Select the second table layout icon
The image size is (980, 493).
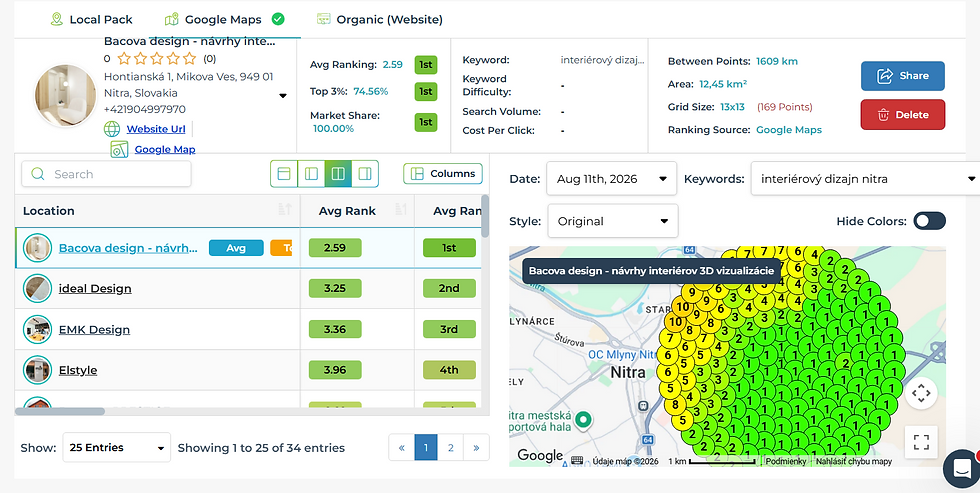click(x=311, y=174)
